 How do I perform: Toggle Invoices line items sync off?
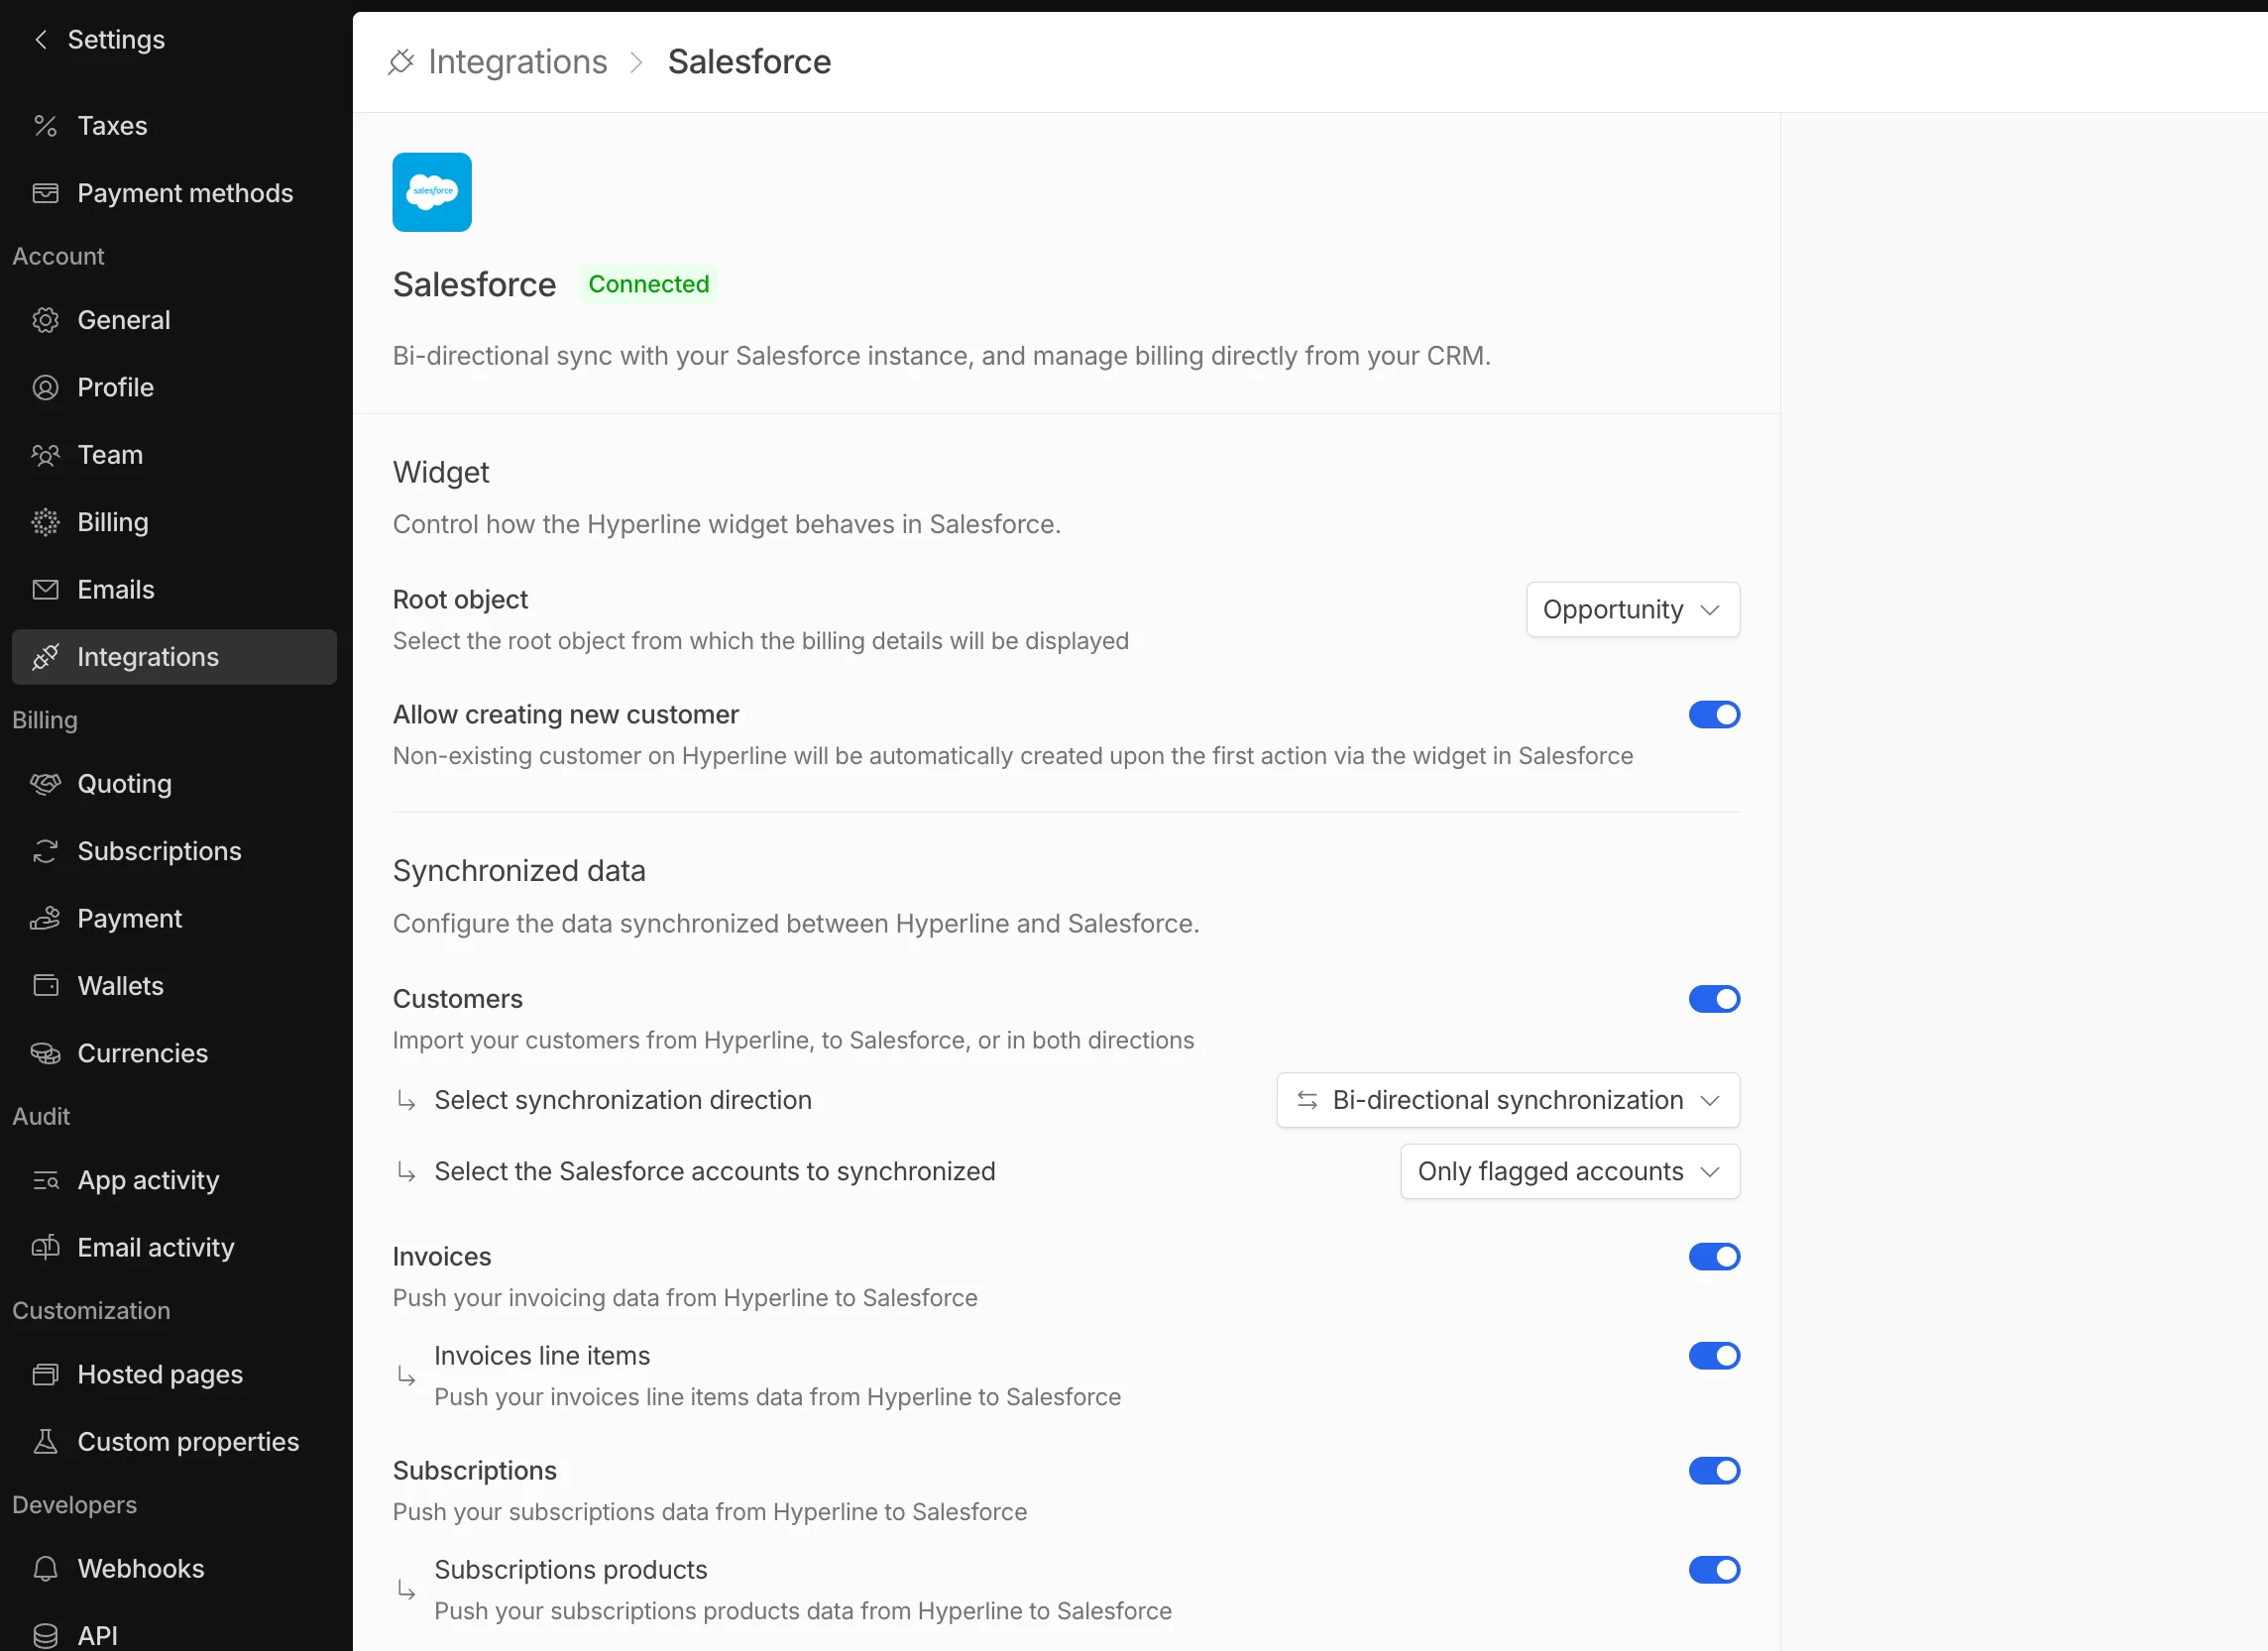pyautogui.click(x=1714, y=1356)
